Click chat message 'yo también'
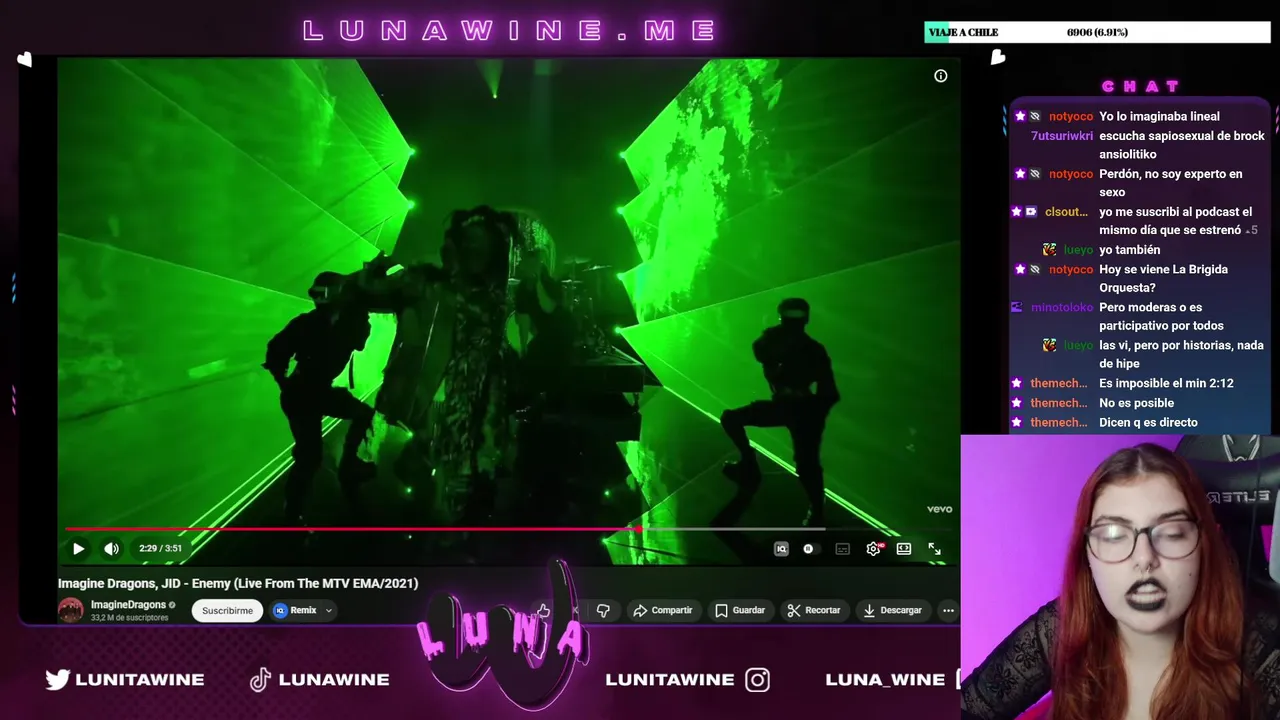1280x720 pixels. click(1130, 250)
